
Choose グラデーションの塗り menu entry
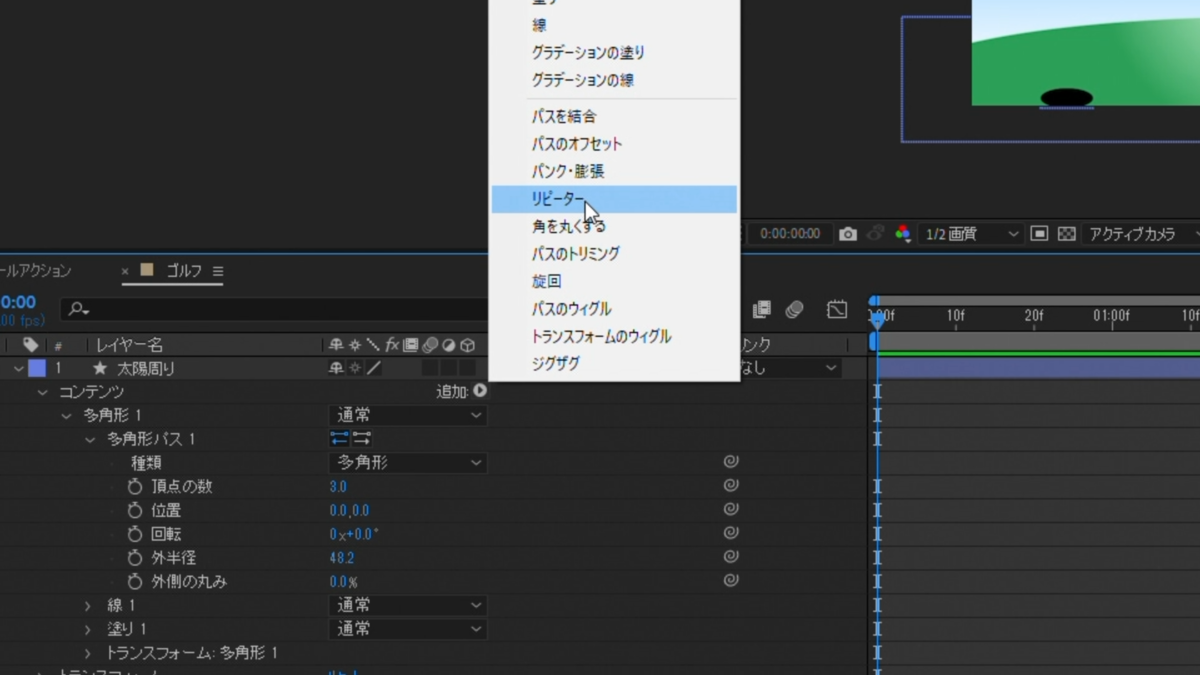coord(614,52)
